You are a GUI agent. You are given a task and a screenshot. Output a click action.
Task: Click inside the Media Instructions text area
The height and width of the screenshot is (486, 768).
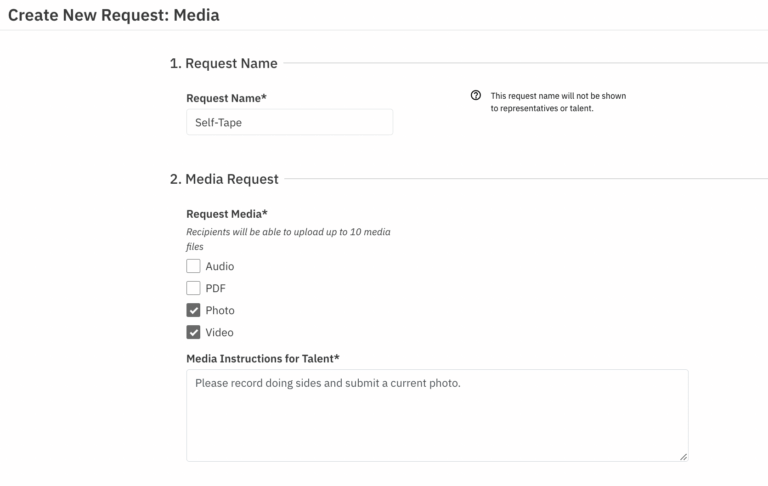click(x=437, y=415)
